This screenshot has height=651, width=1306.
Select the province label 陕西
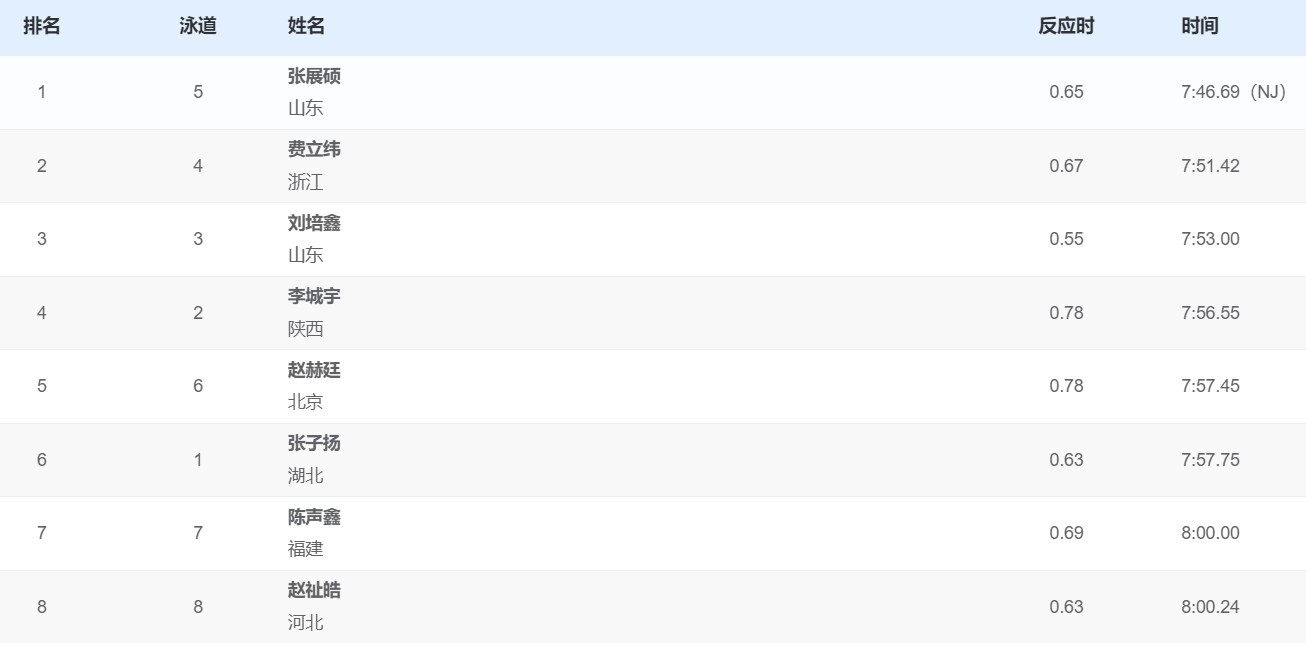point(305,329)
